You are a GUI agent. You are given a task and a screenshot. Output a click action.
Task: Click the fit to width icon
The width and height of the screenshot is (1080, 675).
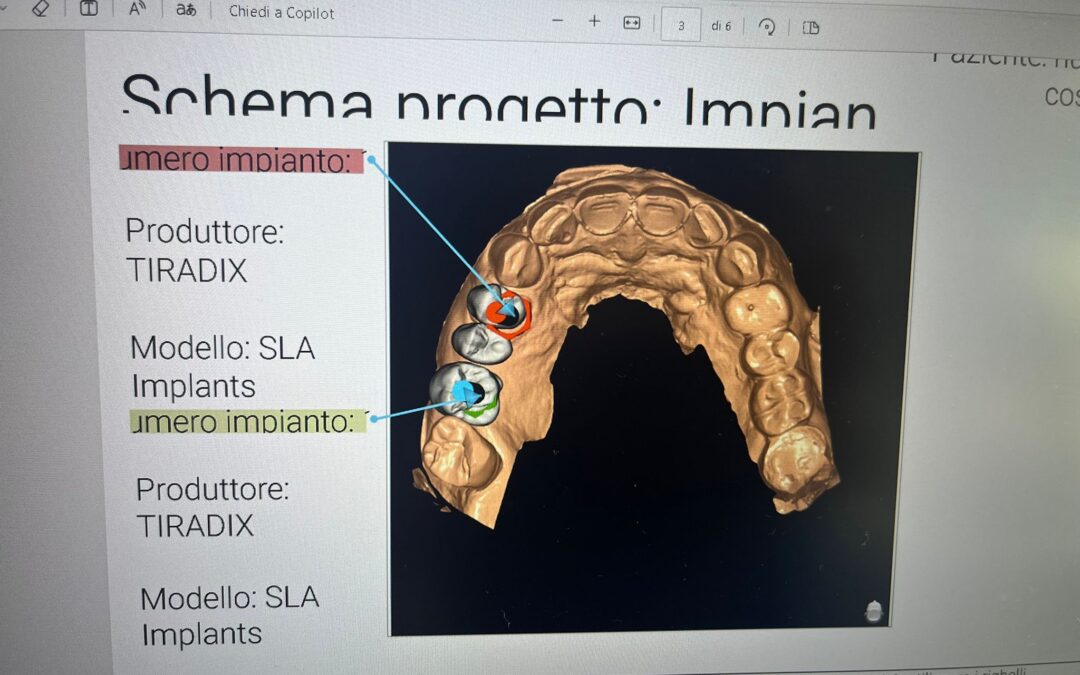coord(631,23)
